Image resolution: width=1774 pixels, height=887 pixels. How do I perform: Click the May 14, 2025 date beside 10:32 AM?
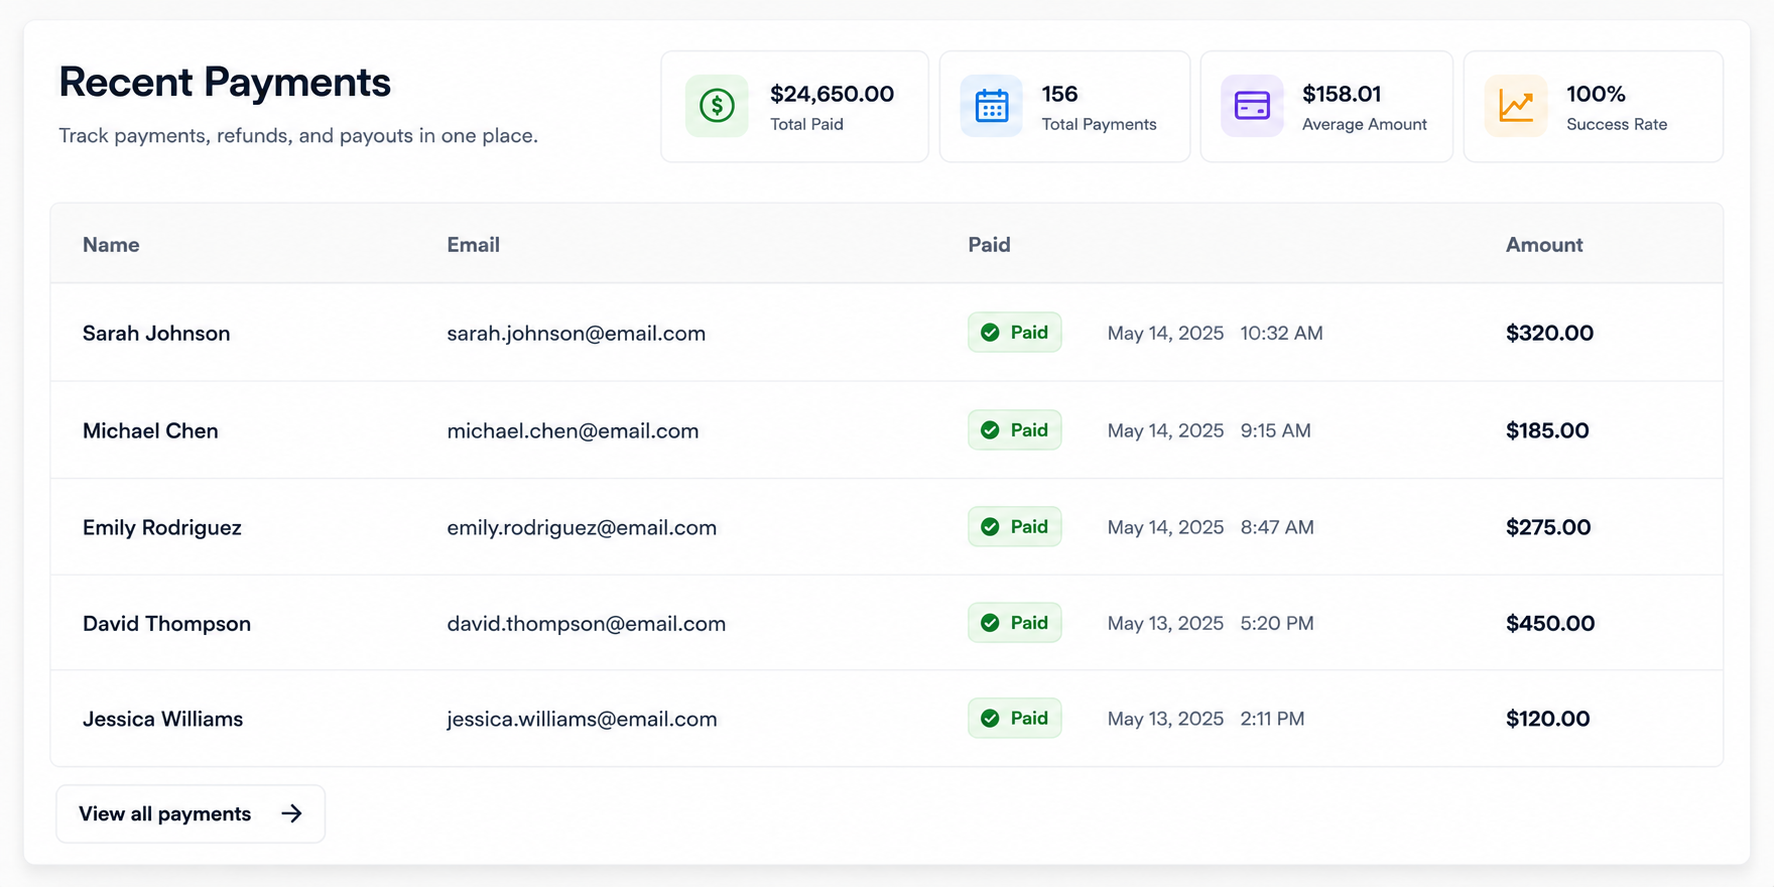(1165, 333)
